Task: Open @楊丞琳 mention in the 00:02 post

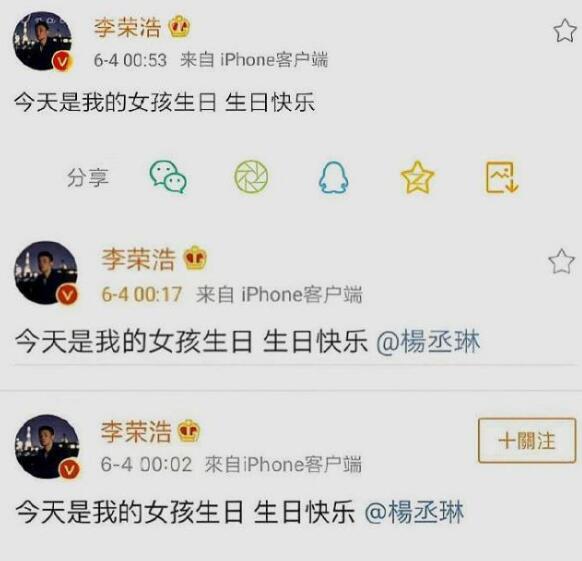Action: click(414, 512)
